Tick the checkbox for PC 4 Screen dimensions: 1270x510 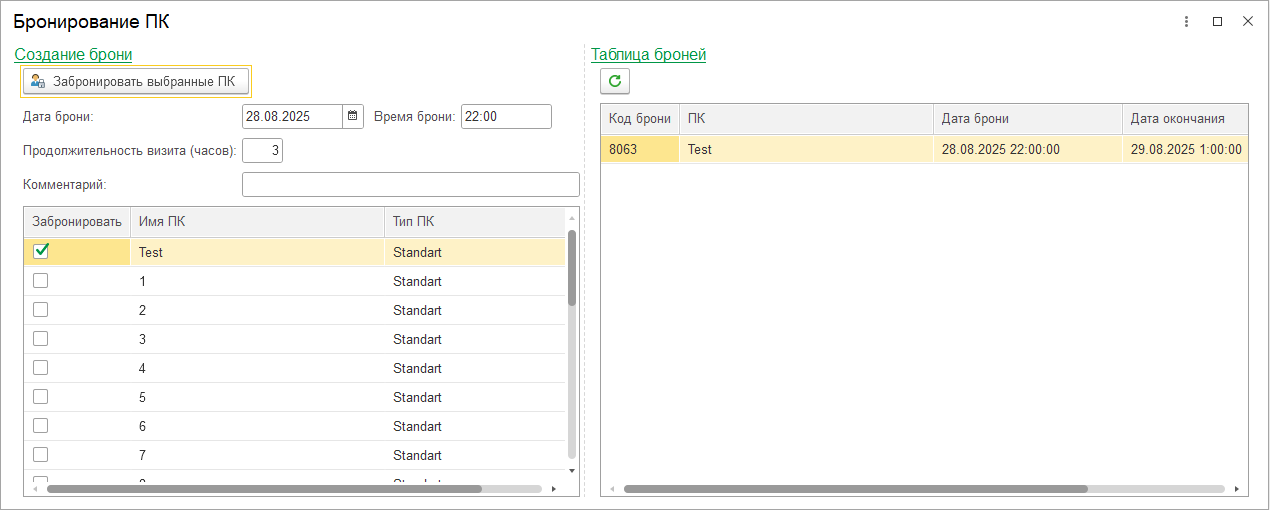[41, 368]
